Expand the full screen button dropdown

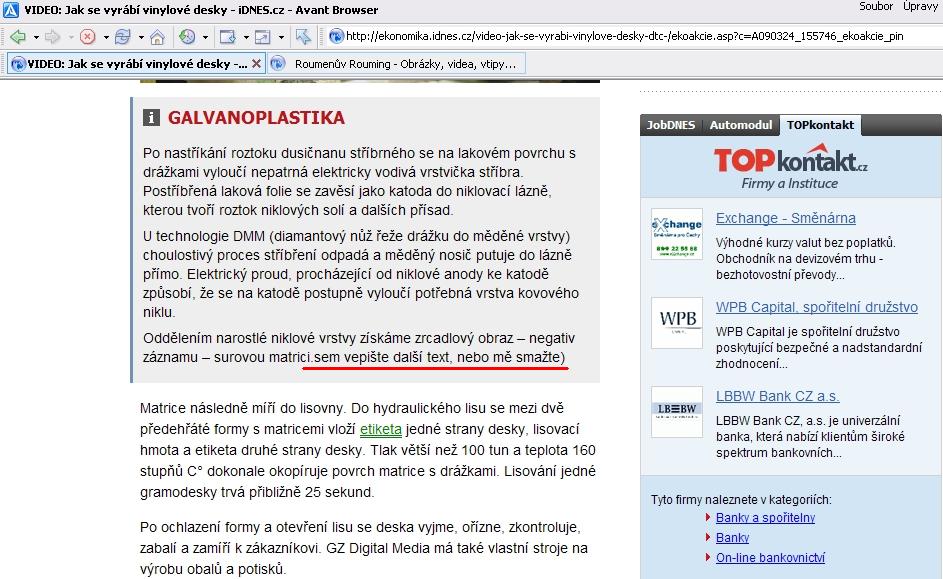[281, 37]
